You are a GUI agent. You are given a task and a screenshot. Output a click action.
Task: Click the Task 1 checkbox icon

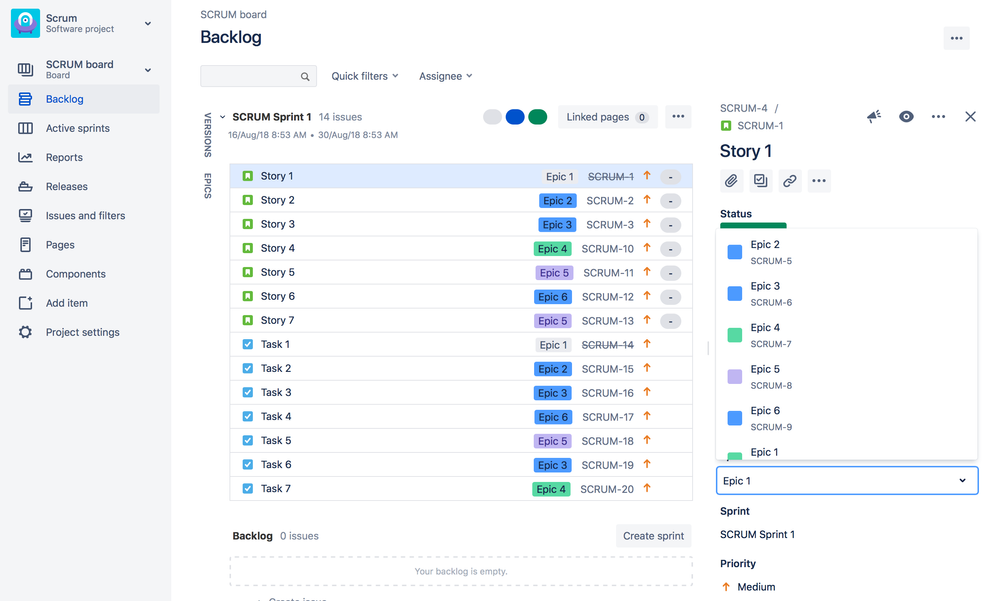(x=248, y=345)
